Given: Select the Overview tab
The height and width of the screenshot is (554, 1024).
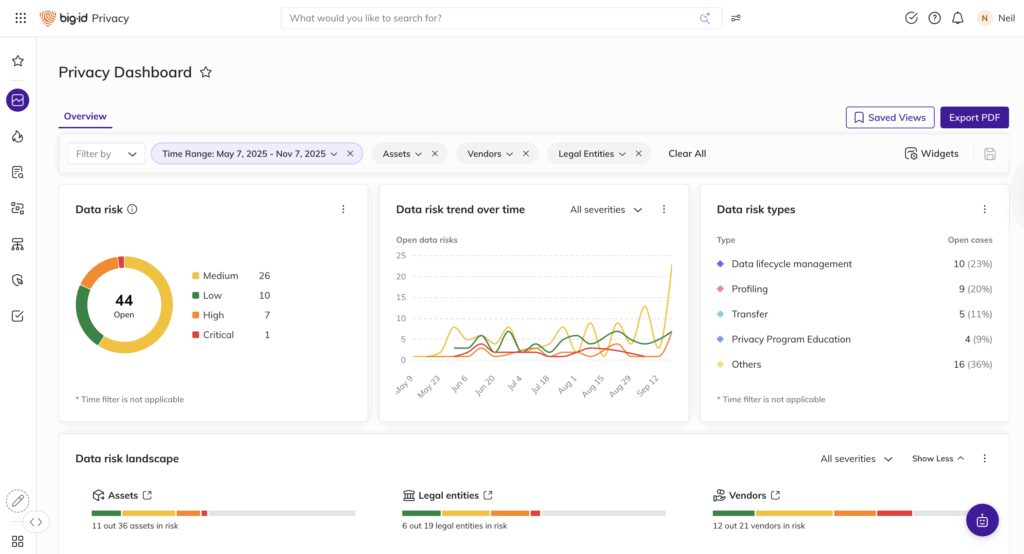Looking at the screenshot, I should click(85, 117).
